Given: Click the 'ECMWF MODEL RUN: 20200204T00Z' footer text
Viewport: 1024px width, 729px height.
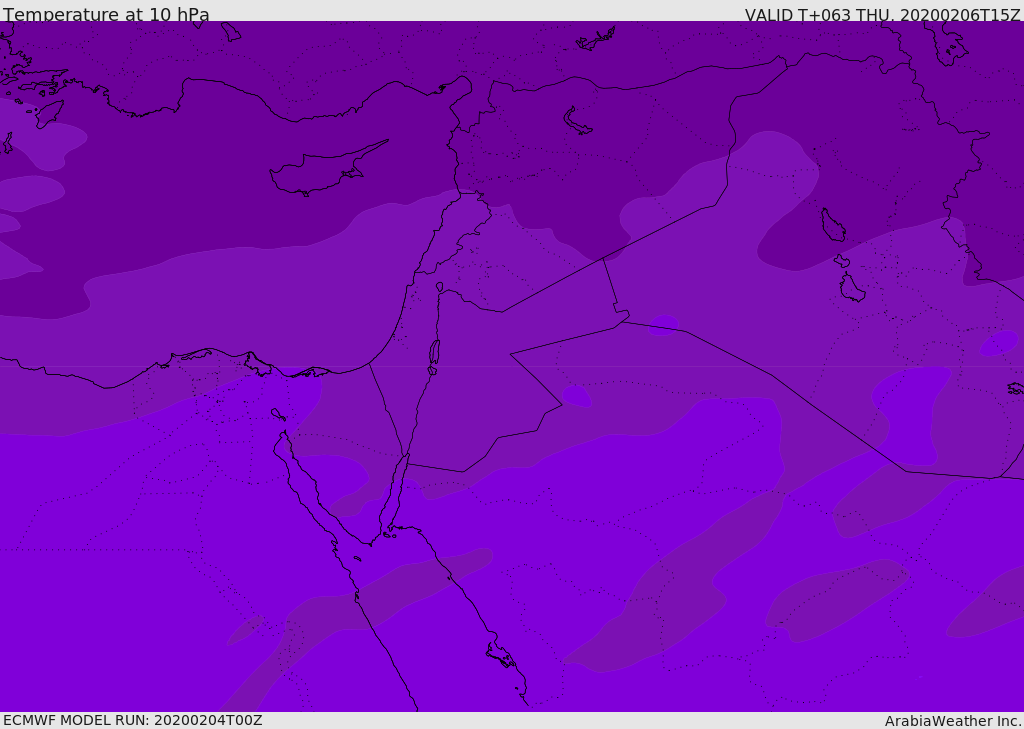Looking at the screenshot, I should [133, 720].
